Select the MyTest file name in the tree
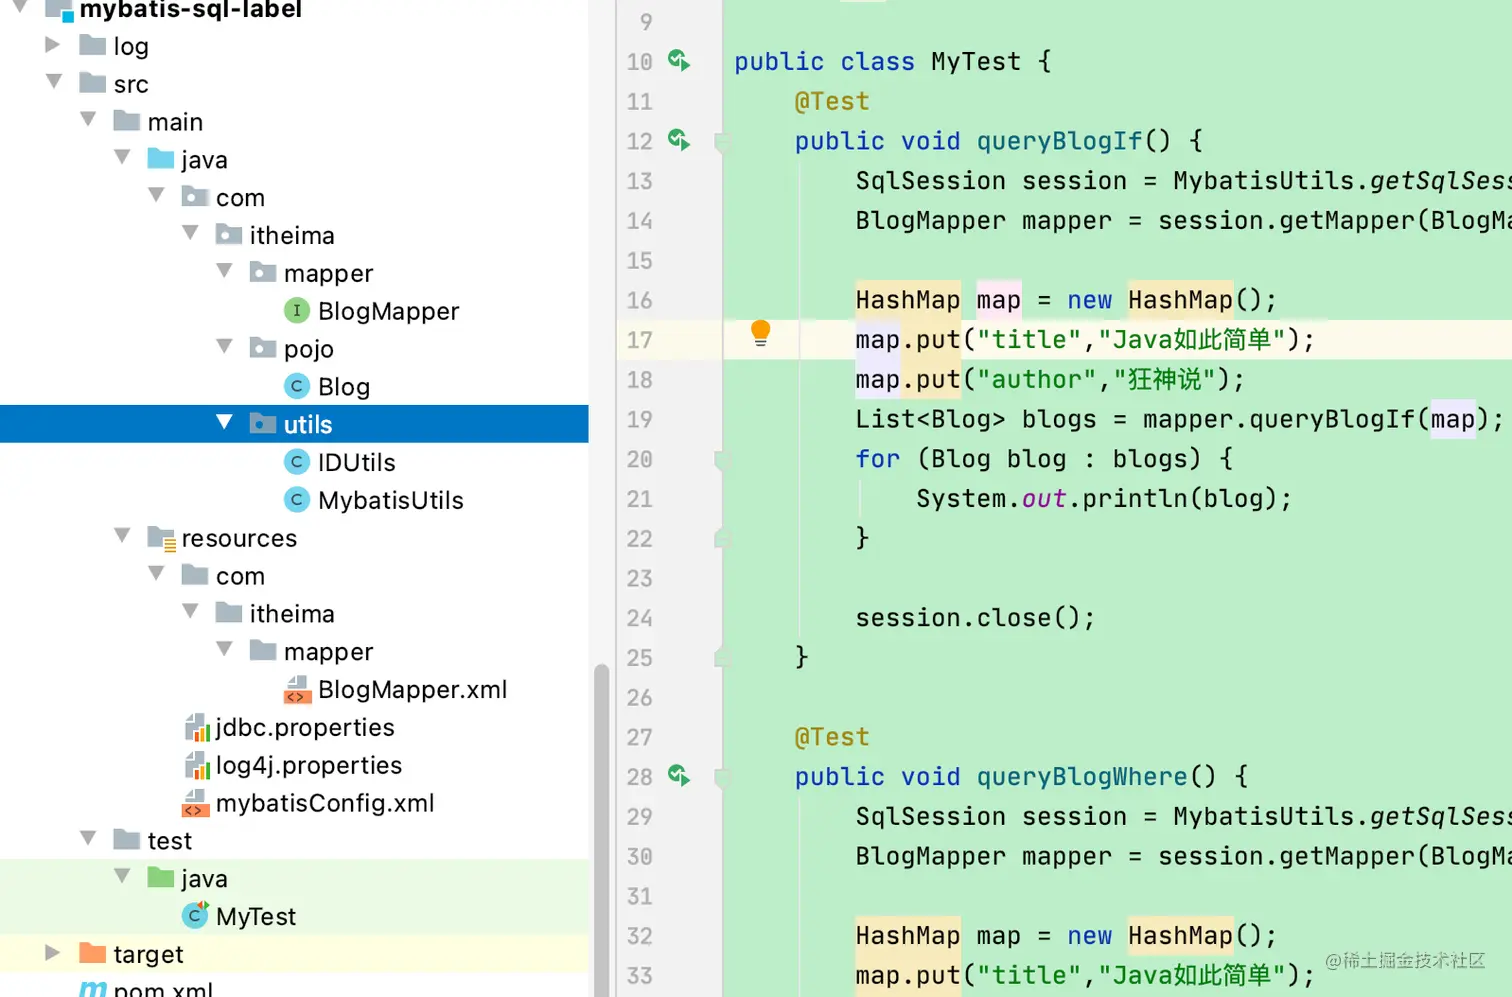The image size is (1512, 997). tap(256, 917)
